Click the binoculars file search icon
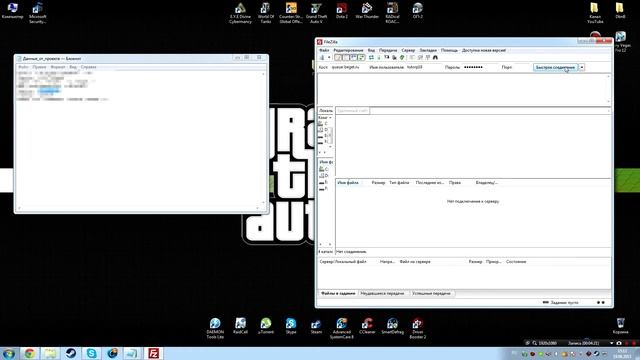The width and height of the screenshot is (640, 360). point(435,58)
